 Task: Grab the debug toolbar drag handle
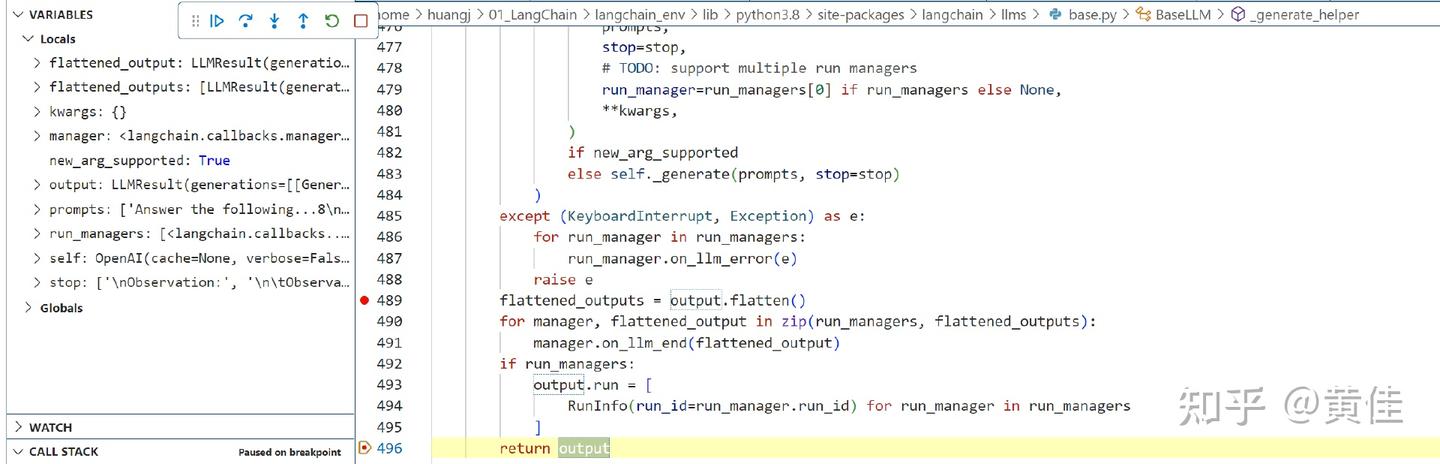click(x=195, y=20)
